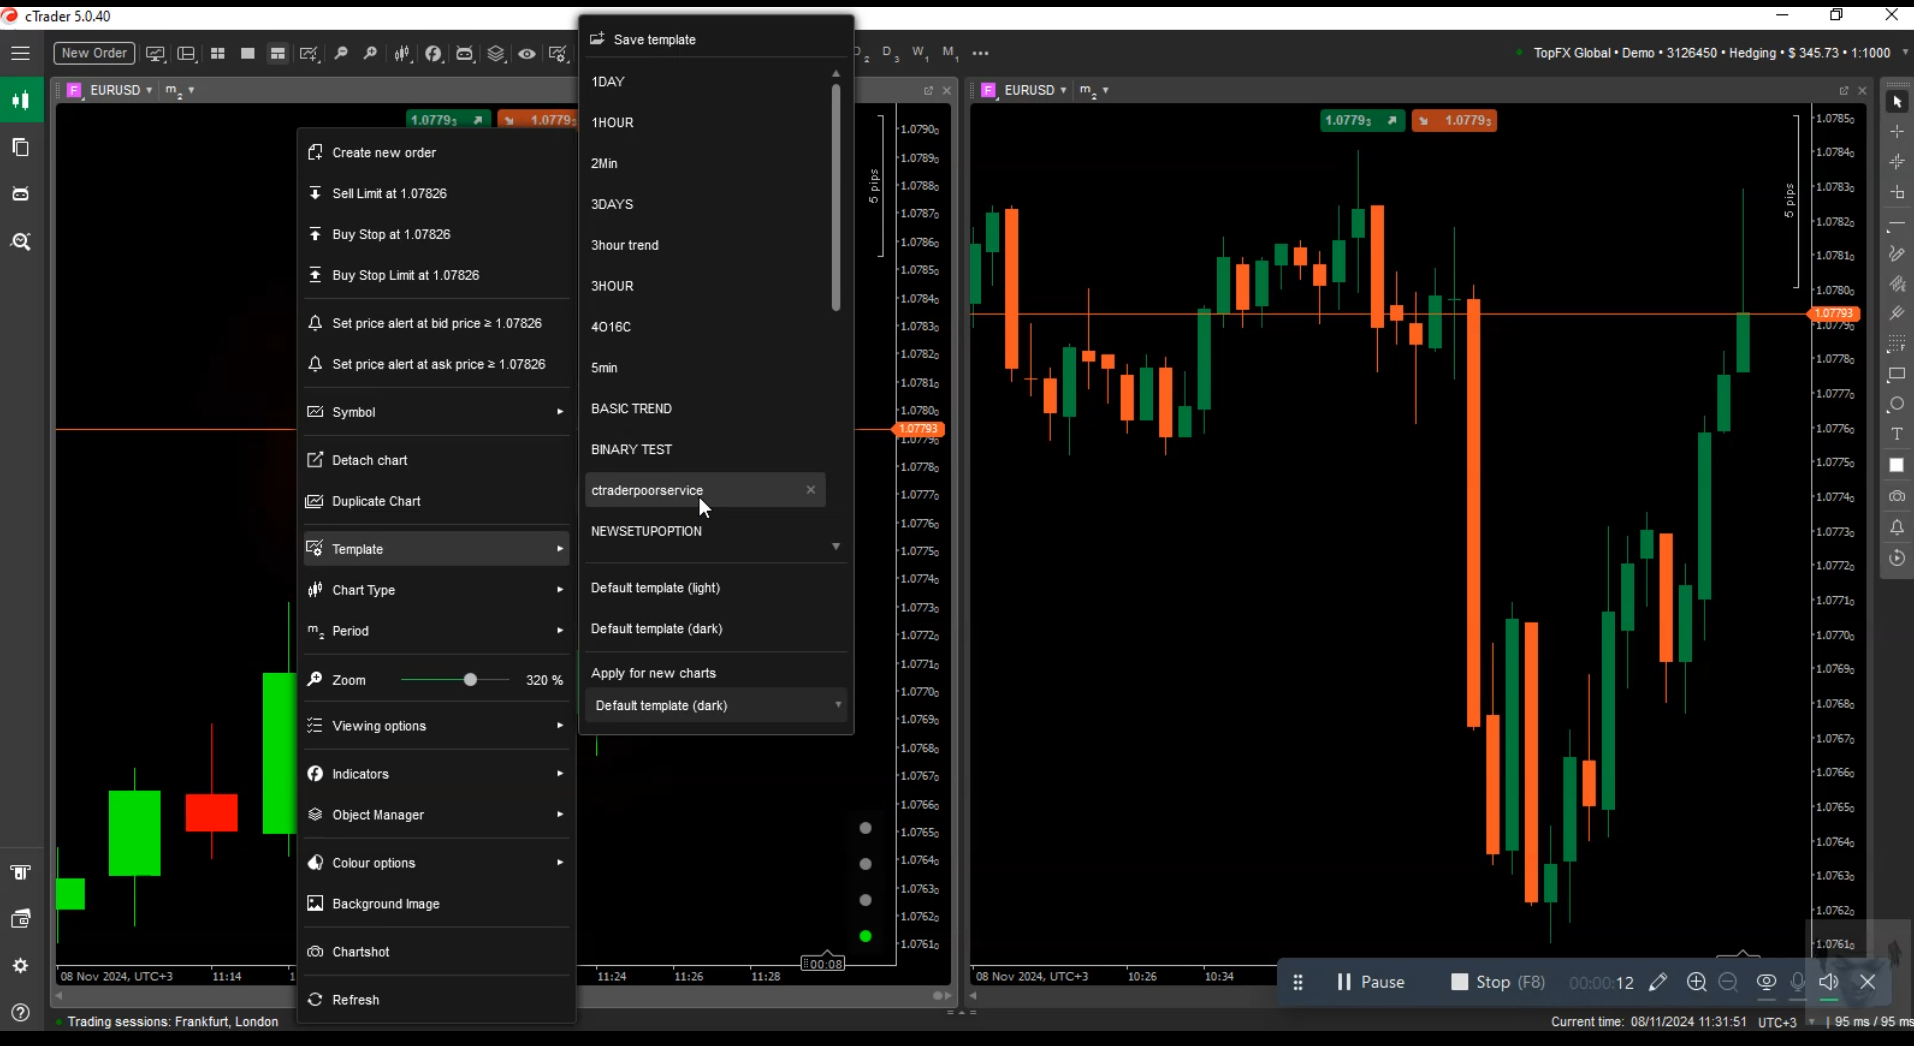Select single chart layout in toolbar

(x=248, y=53)
